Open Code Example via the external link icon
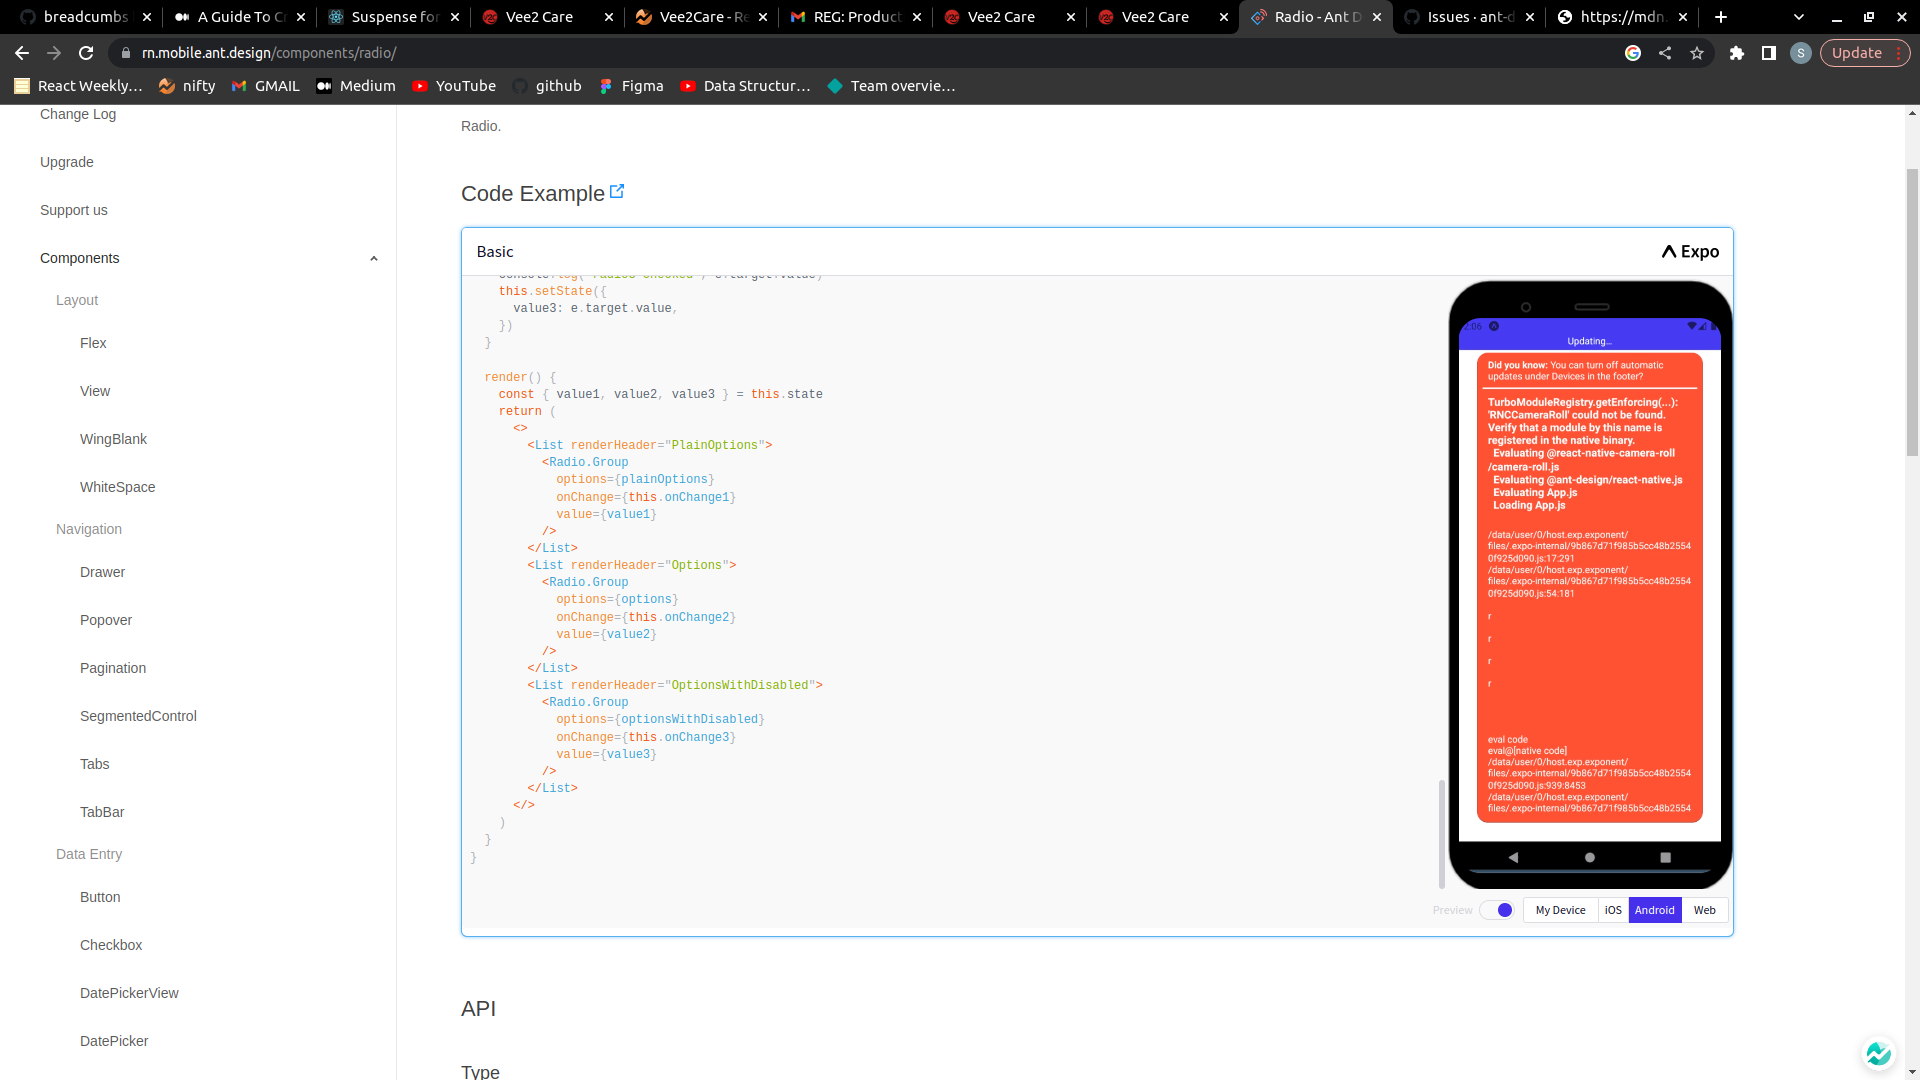The height and width of the screenshot is (1080, 1920). pyautogui.click(x=616, y=190)
